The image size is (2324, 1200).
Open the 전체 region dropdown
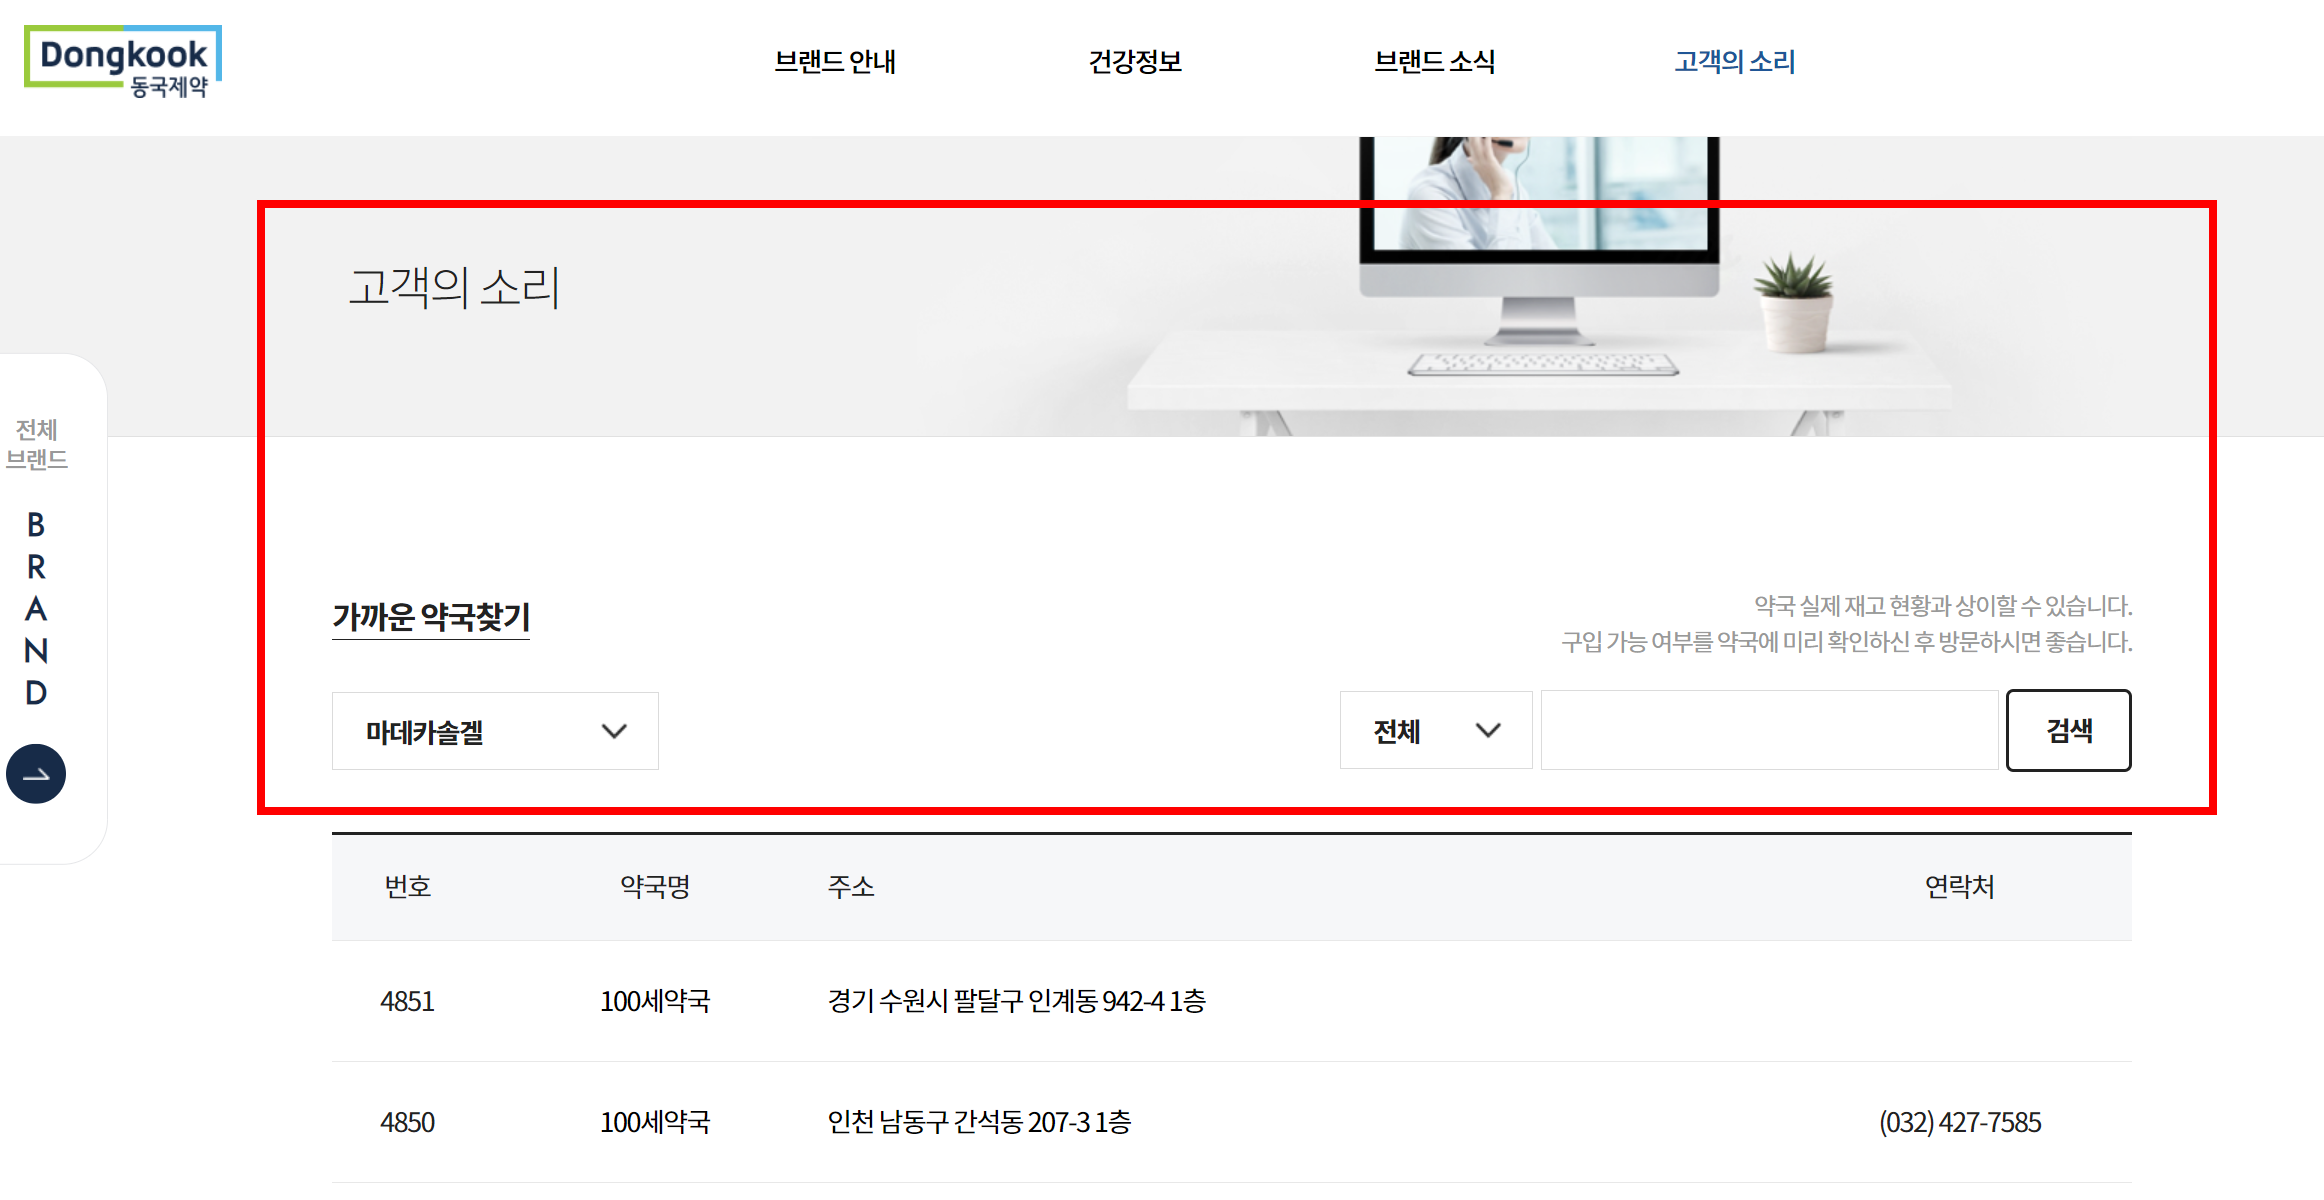coord(1435,731)
